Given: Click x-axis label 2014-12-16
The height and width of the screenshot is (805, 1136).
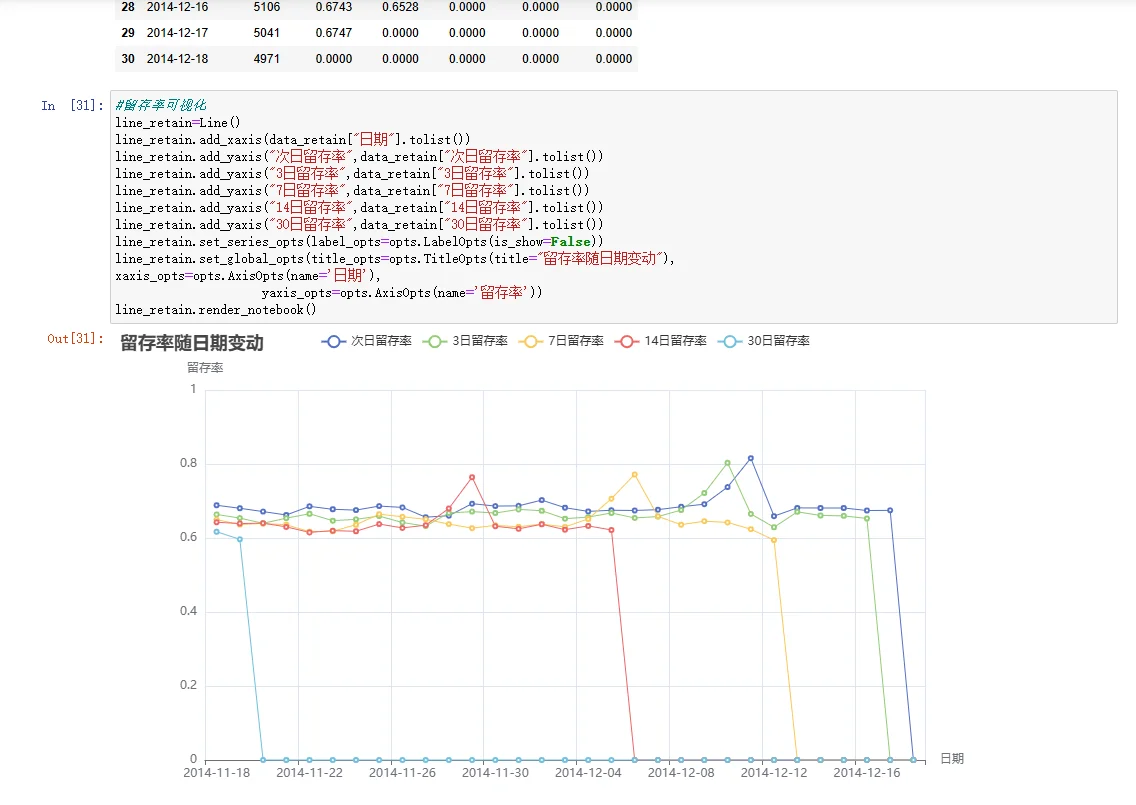Looking at the screenshot, I should 866,773.
